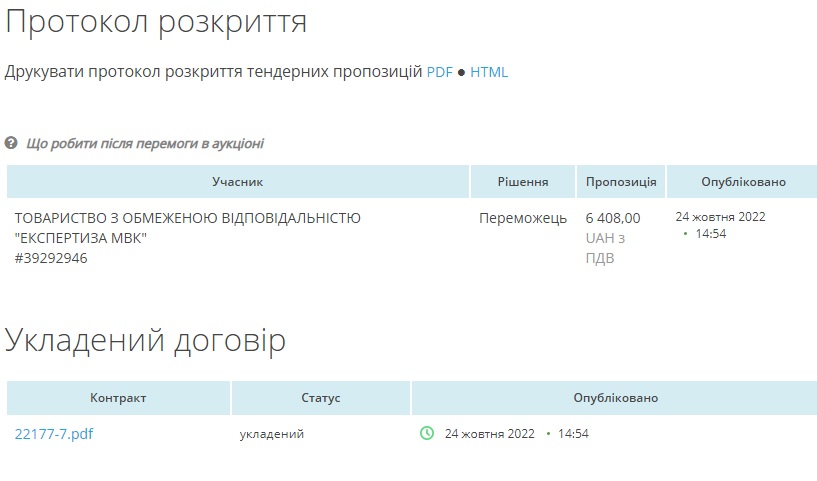Click the "Укладений договір" heading
Viewport: 817px width, 481px height.
click(x=146, y=340)
